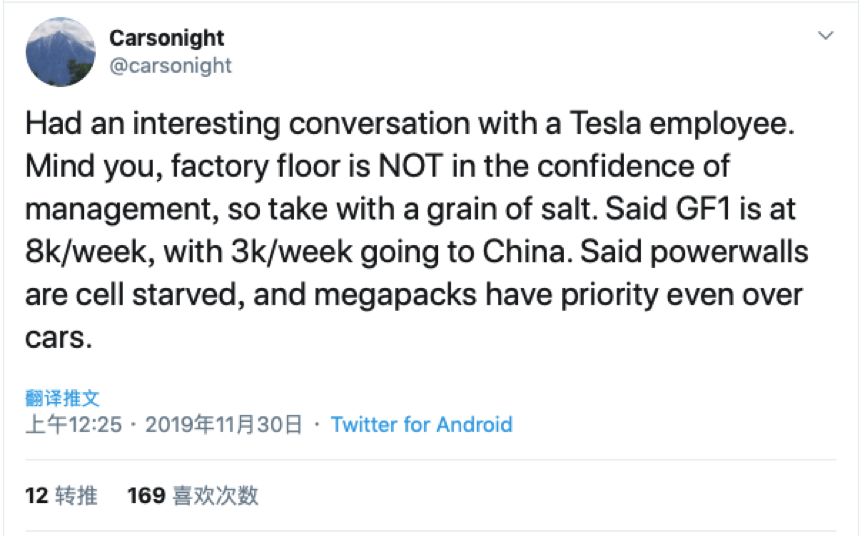Open the 上午12:25 tweet time
This screenshot has height=536, width=865.
pyautogui.click(x=73, y=425)
